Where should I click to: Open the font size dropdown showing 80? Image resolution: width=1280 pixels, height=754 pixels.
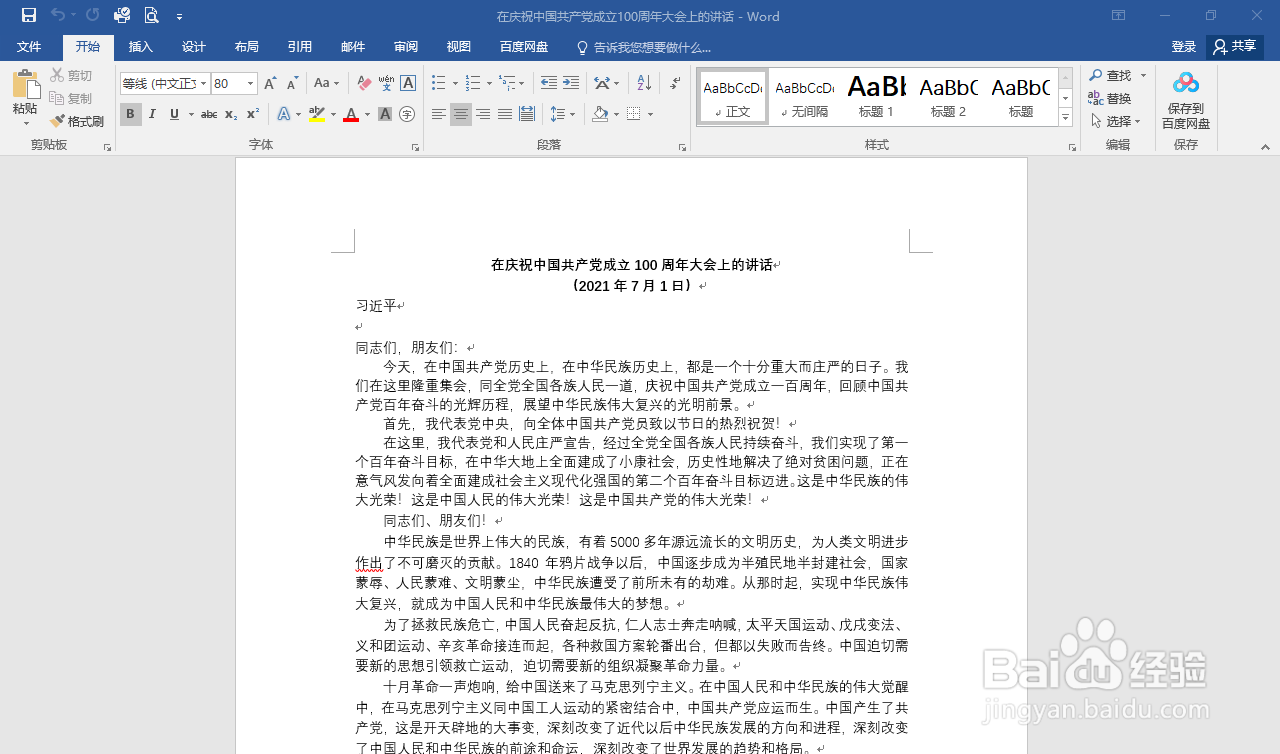point(251,84)
